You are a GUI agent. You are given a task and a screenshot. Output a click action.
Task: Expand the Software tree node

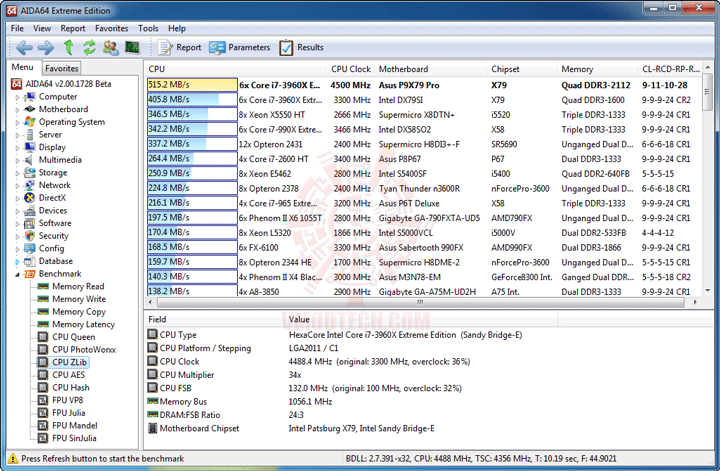(17, 224)
